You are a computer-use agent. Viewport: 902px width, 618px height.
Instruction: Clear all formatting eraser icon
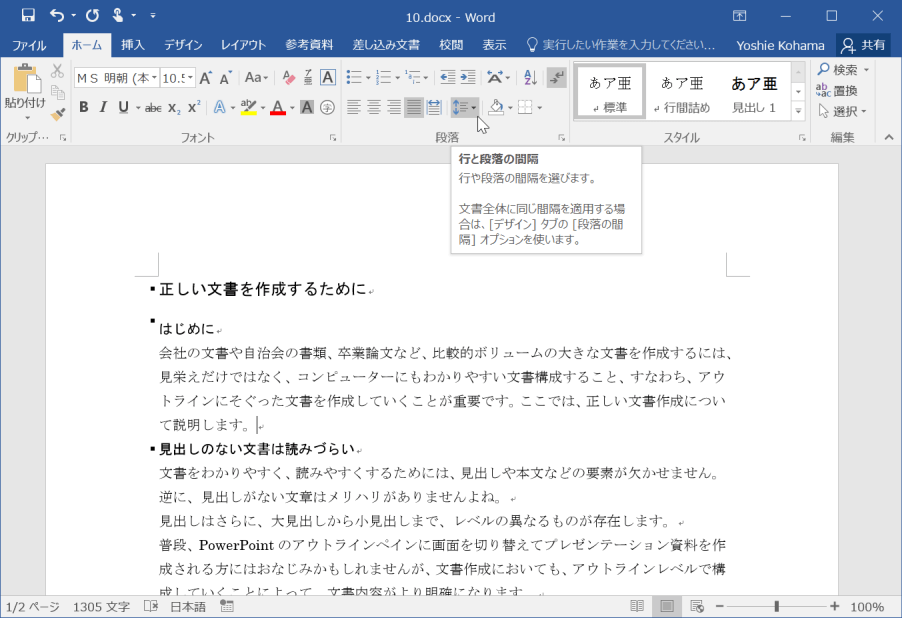pos(289,78)
